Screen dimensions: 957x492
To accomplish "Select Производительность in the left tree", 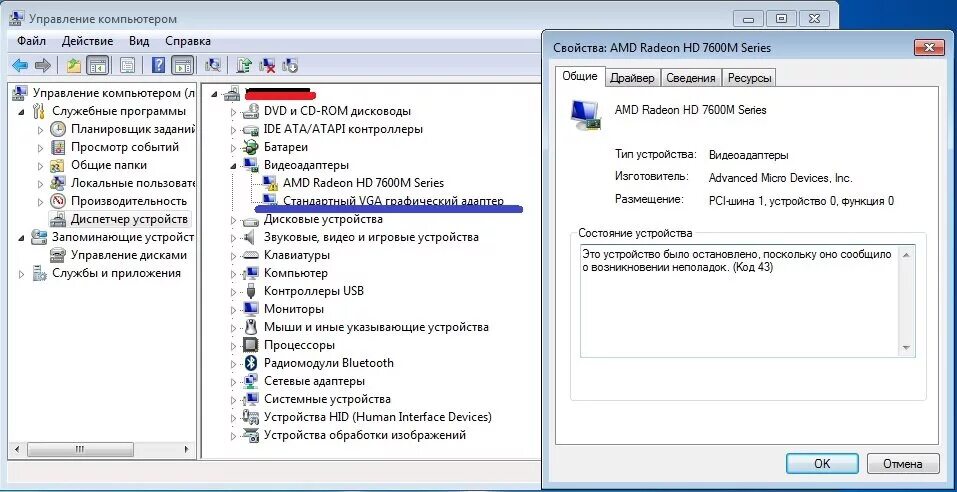I will coord(129,201).
